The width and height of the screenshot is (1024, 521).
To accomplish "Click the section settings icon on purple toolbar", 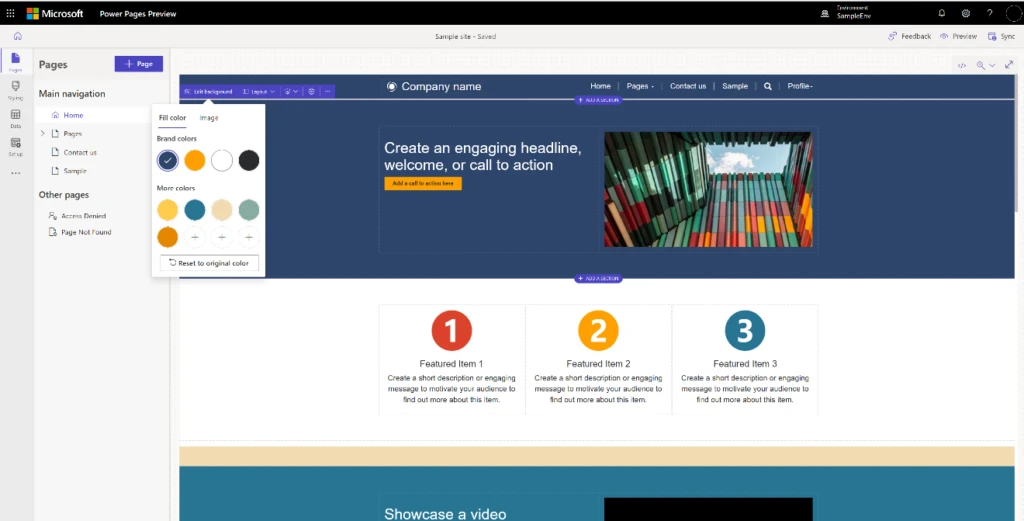I will tap(312, 91).
